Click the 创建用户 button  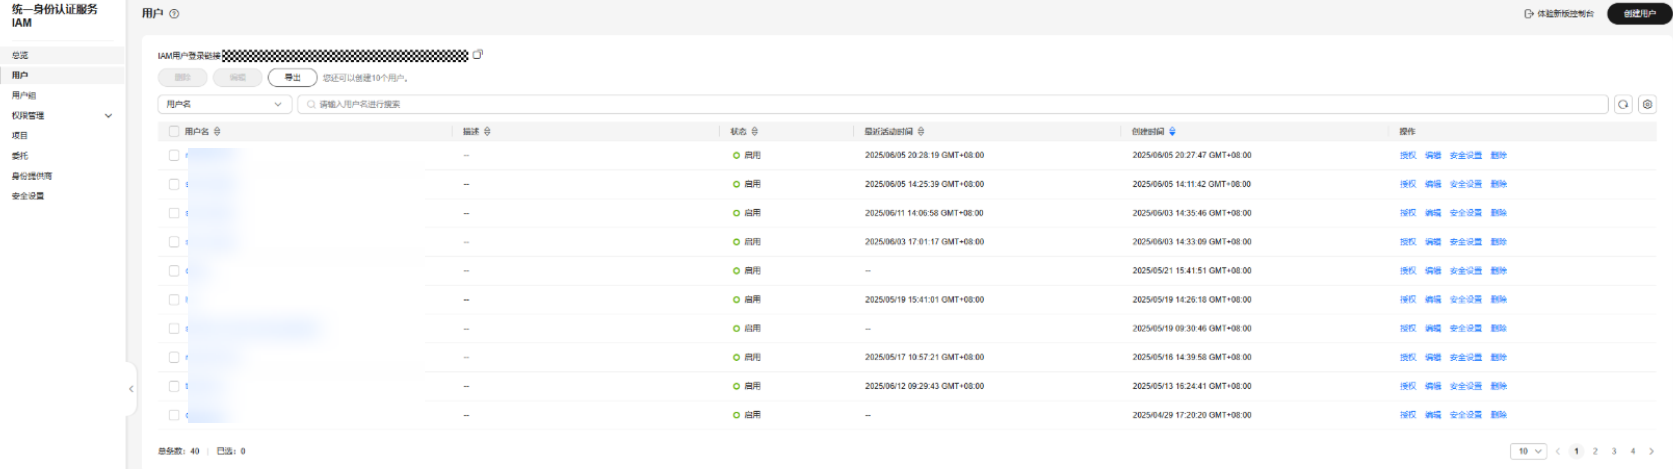(x=1639, y=14)
